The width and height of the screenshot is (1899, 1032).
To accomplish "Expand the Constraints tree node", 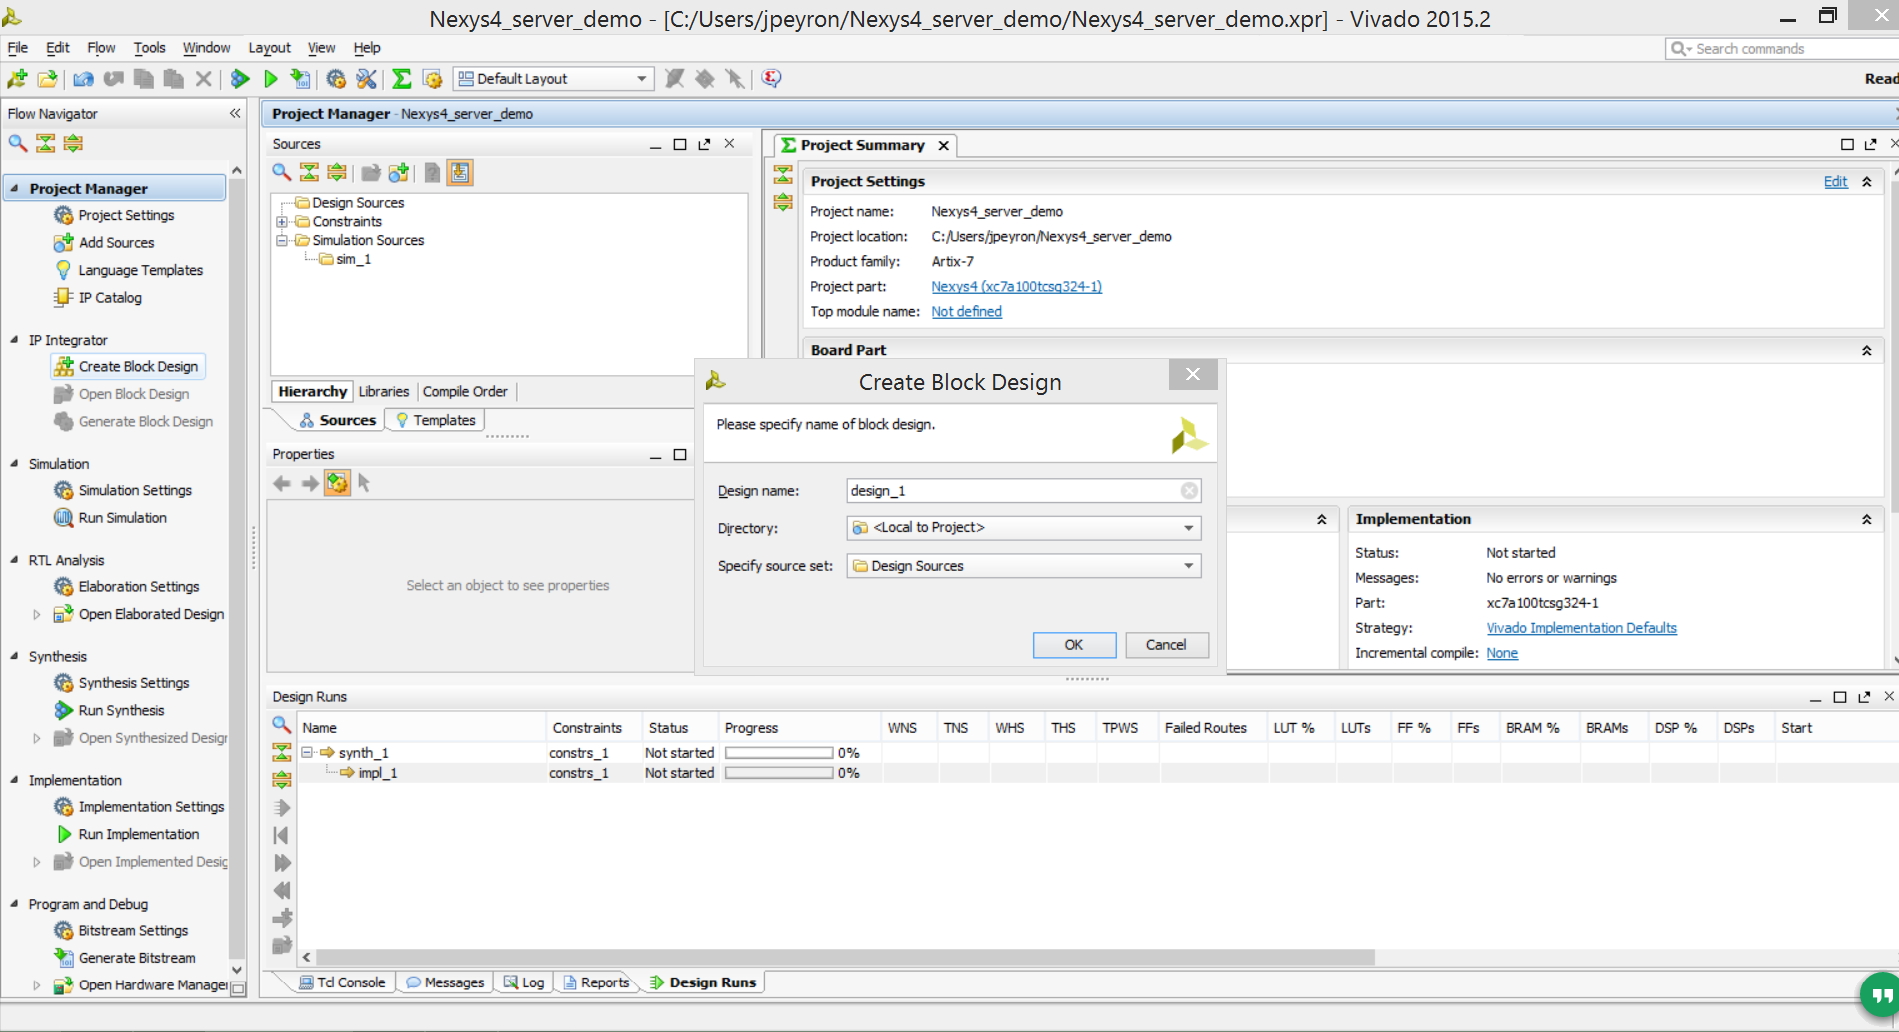I will click(x=282, y=222).
